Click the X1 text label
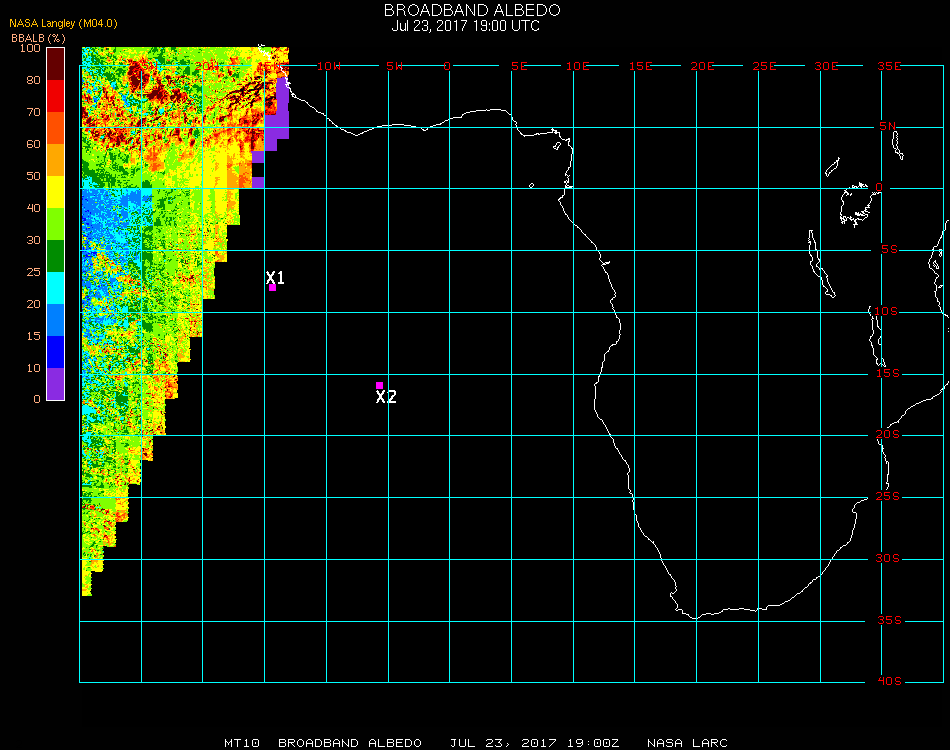The width and height of the screenshot is (950, 750). point(275,277)
